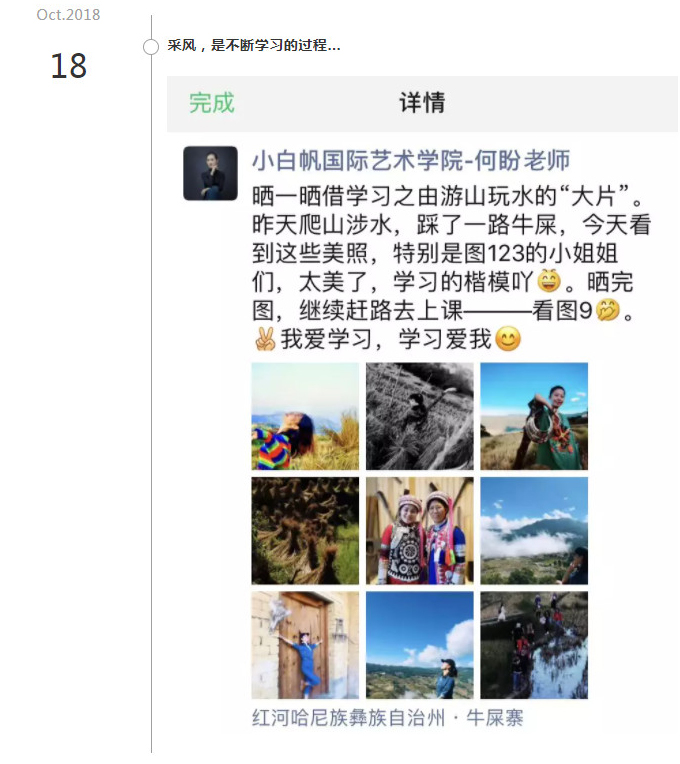Click the victory hand emoji
The image size is (680, 764).
265,339
